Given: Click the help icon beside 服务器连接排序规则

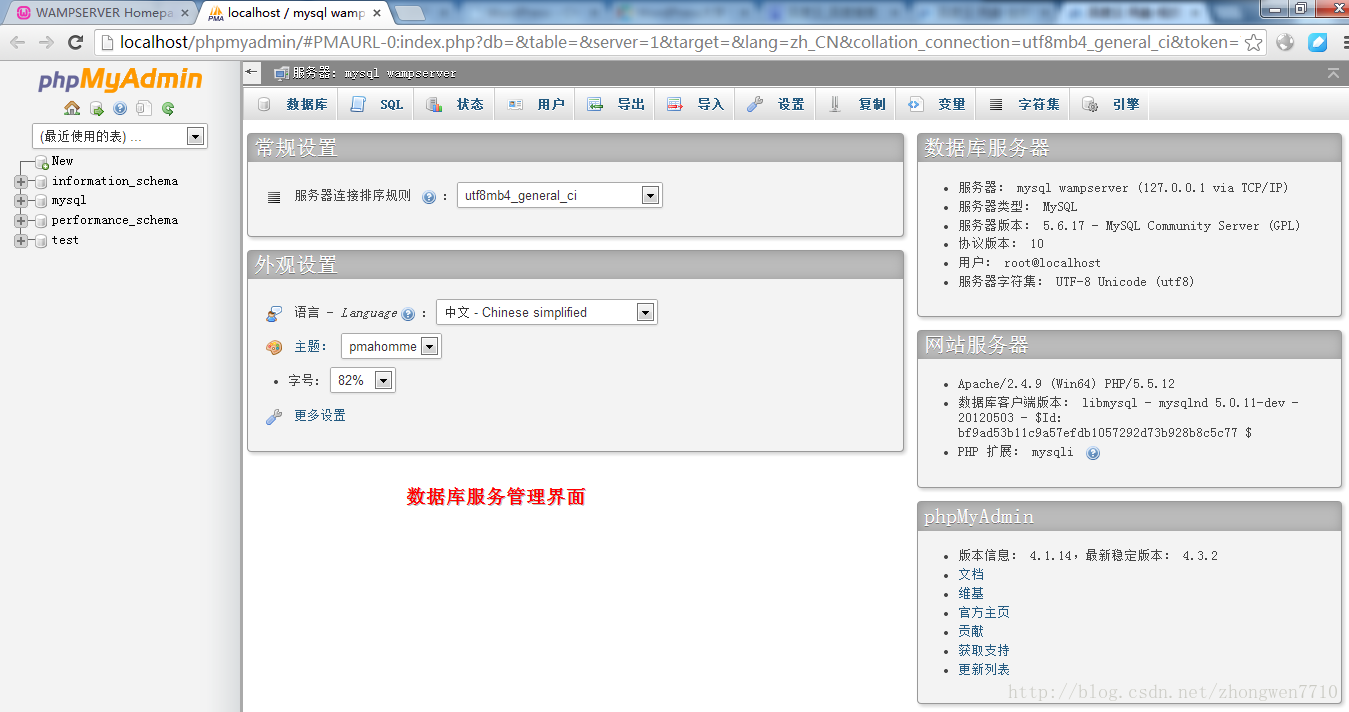Looking at the screenshot, I should (429, 197).
